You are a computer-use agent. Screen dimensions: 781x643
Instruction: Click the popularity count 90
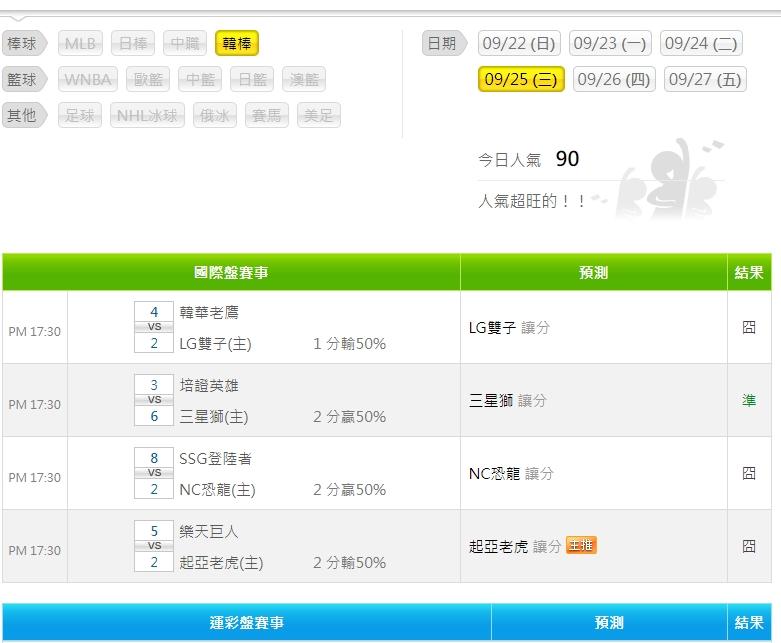567,159
